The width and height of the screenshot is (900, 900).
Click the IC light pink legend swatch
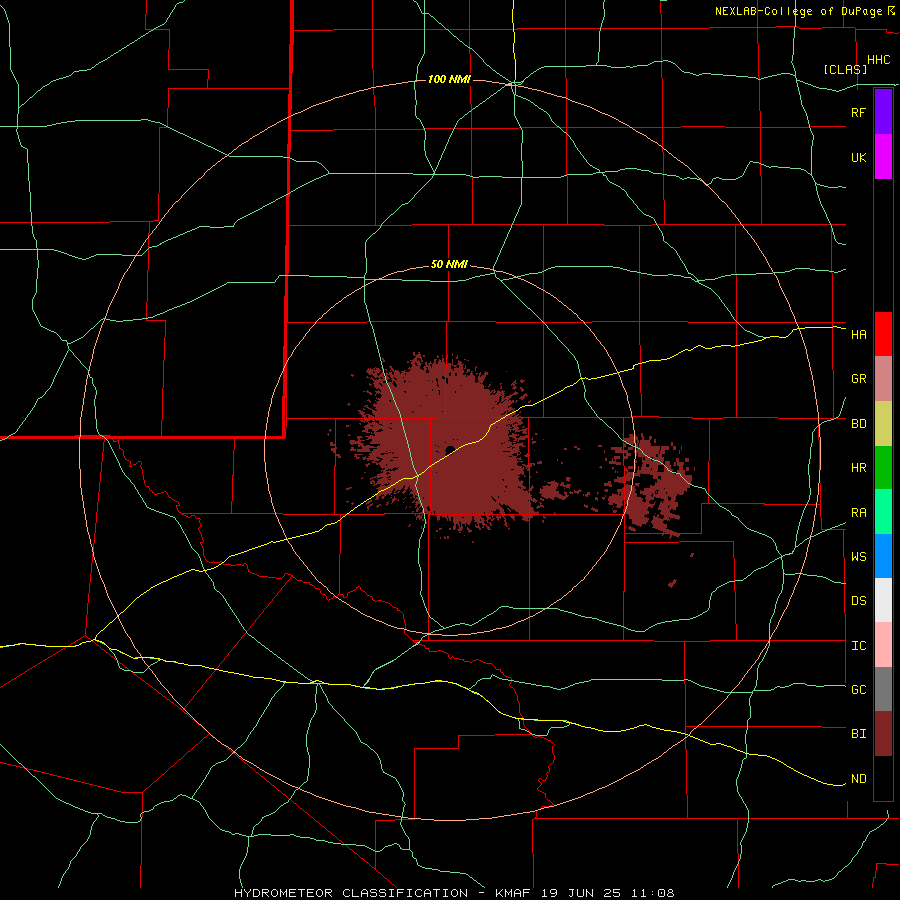point(883,645)
